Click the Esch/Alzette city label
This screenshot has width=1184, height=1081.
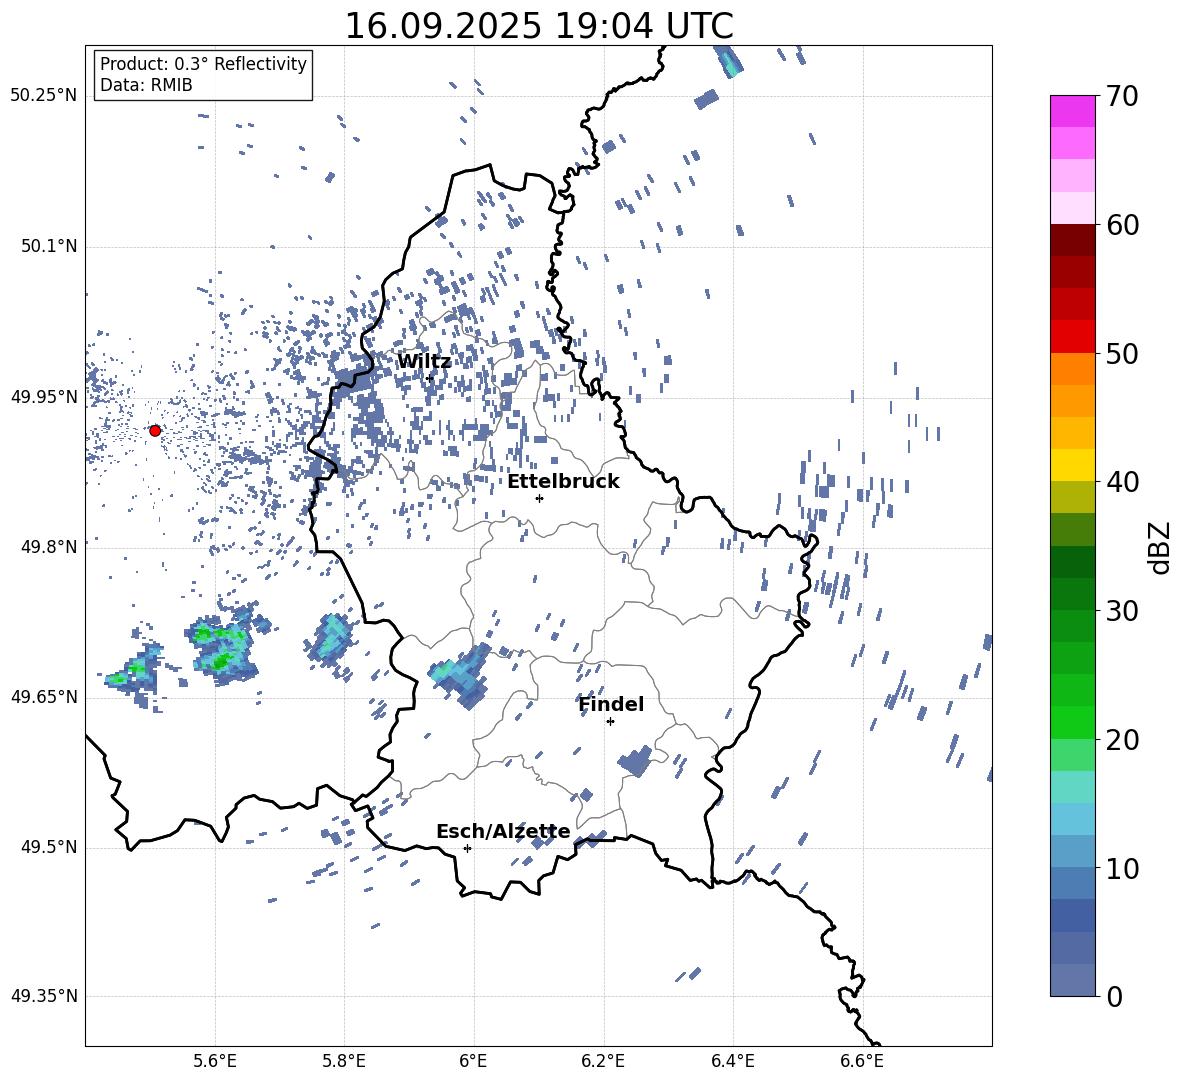(503, 832)
